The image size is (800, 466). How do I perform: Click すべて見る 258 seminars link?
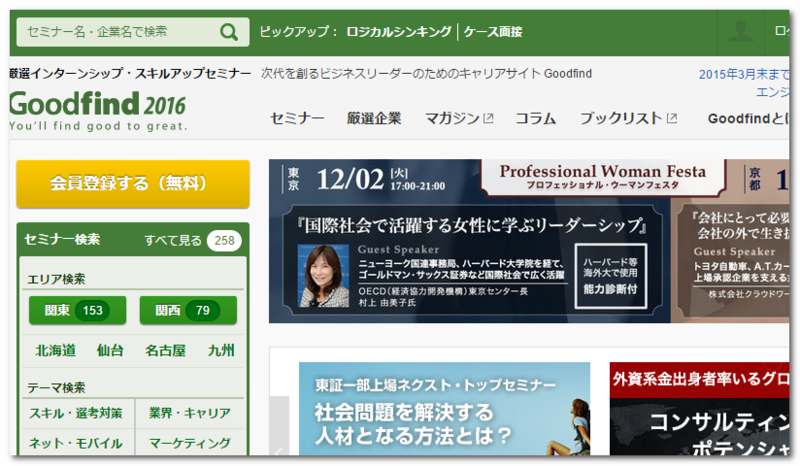(192, 240)
